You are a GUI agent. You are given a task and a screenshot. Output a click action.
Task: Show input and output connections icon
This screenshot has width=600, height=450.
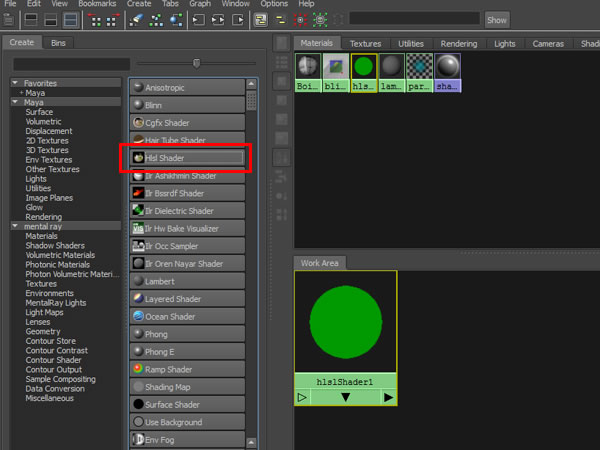(218, 20)
